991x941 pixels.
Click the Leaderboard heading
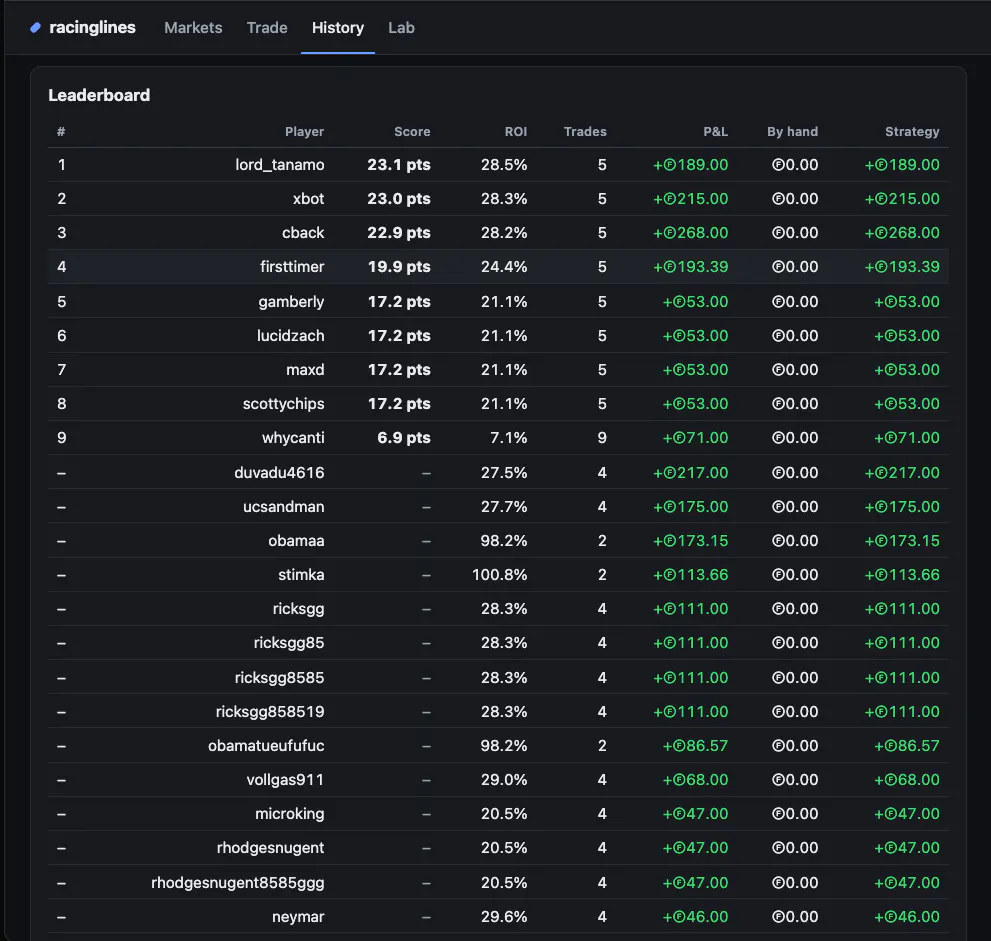point(99,95)
